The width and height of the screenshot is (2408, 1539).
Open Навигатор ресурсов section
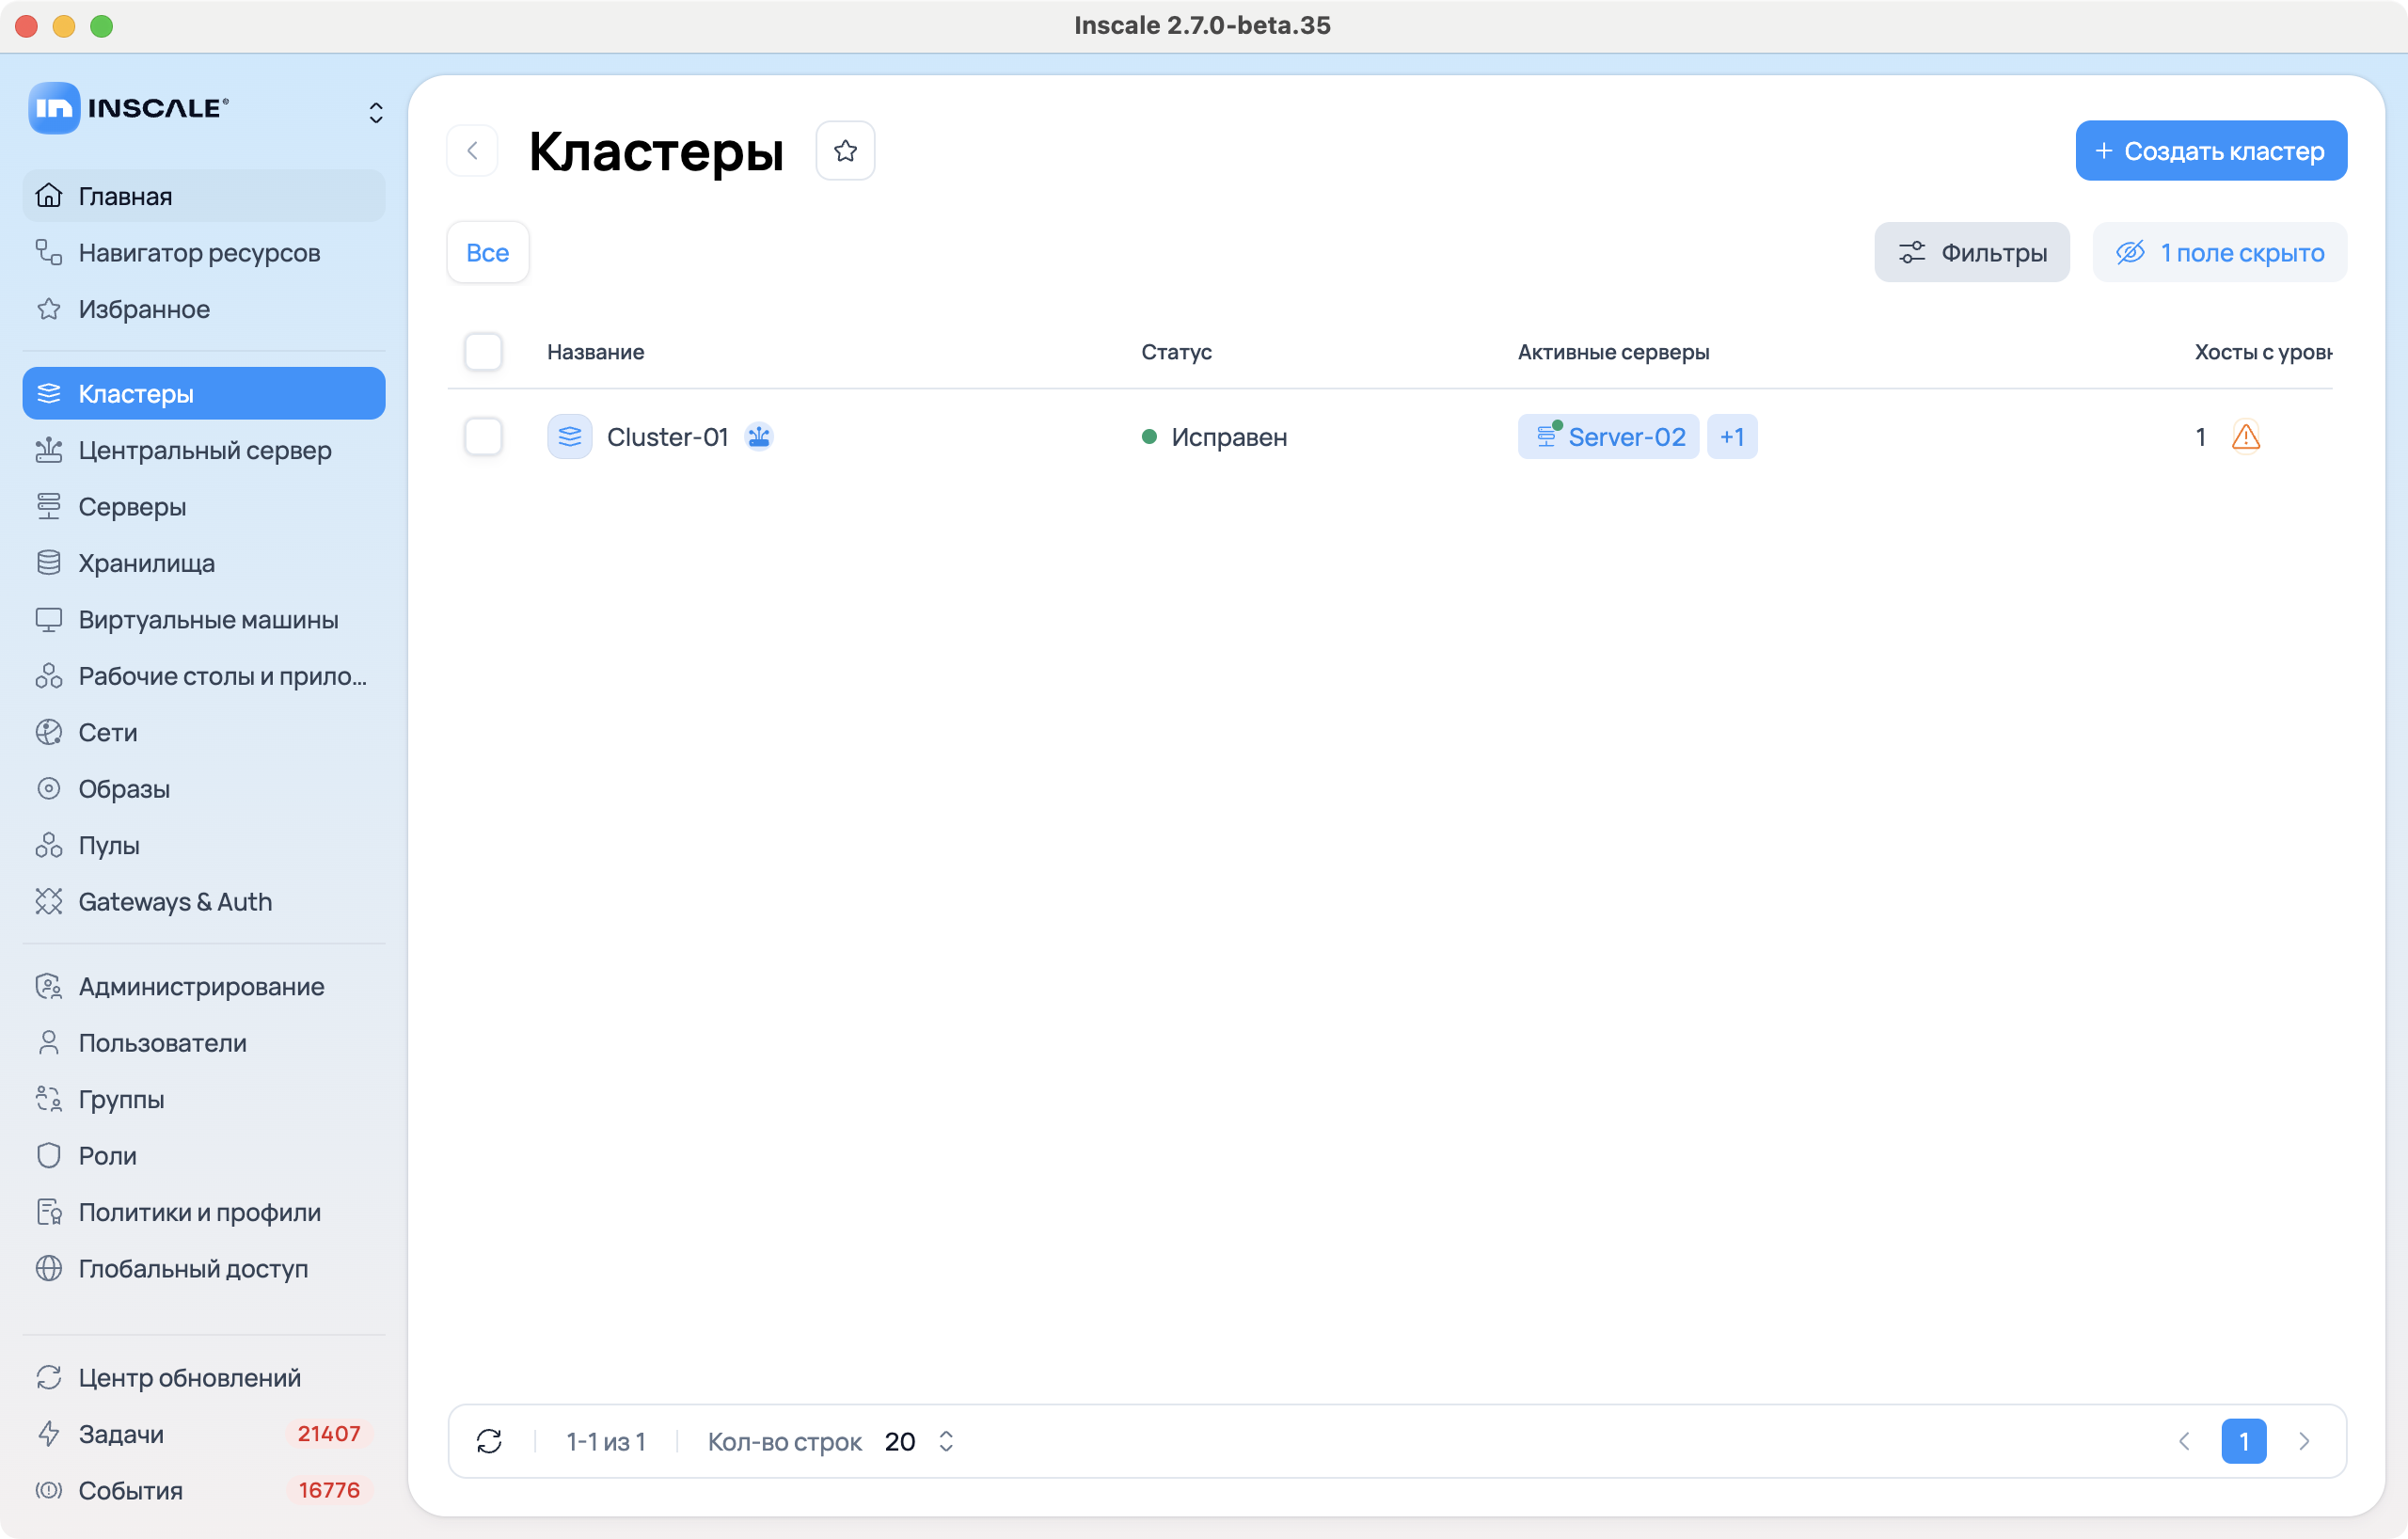point(204,253)
